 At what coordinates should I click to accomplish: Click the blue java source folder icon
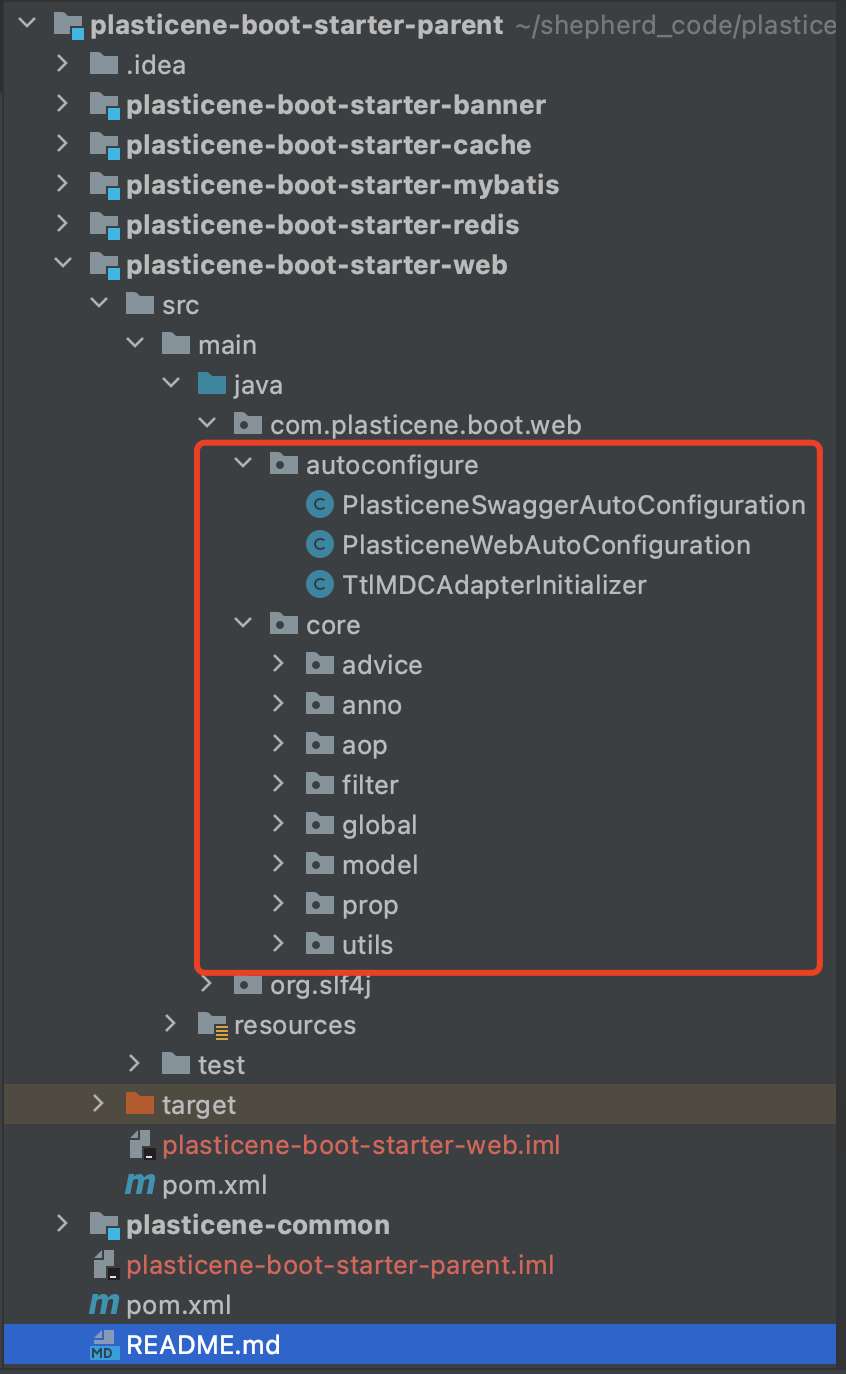211,385
